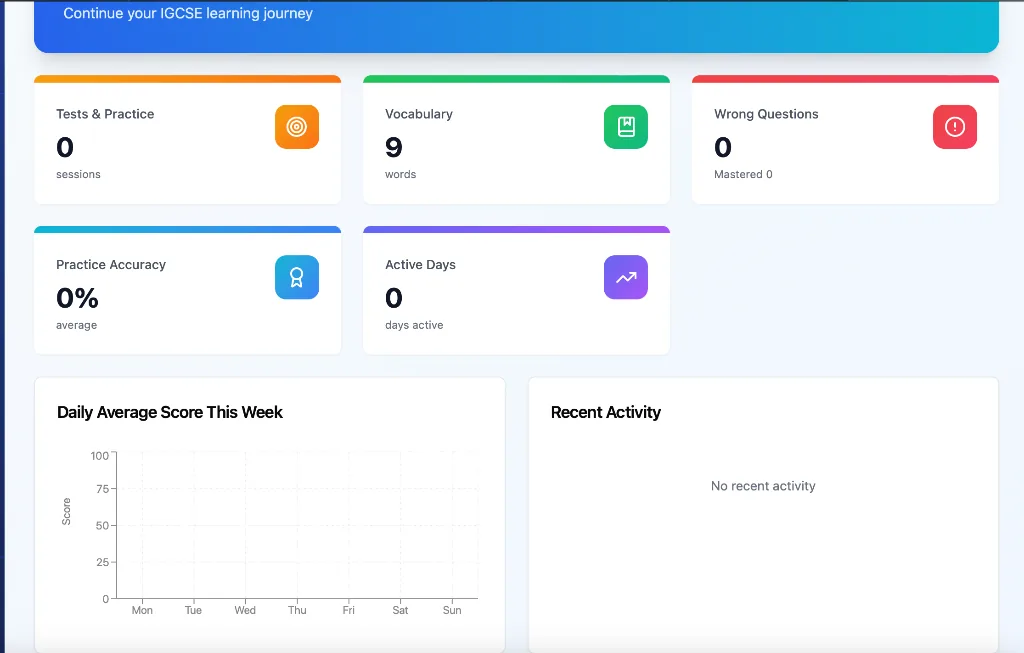
Task: Click the 'Sat' label on chart axis
Action: pyautogui.click(x=400, y=610)
